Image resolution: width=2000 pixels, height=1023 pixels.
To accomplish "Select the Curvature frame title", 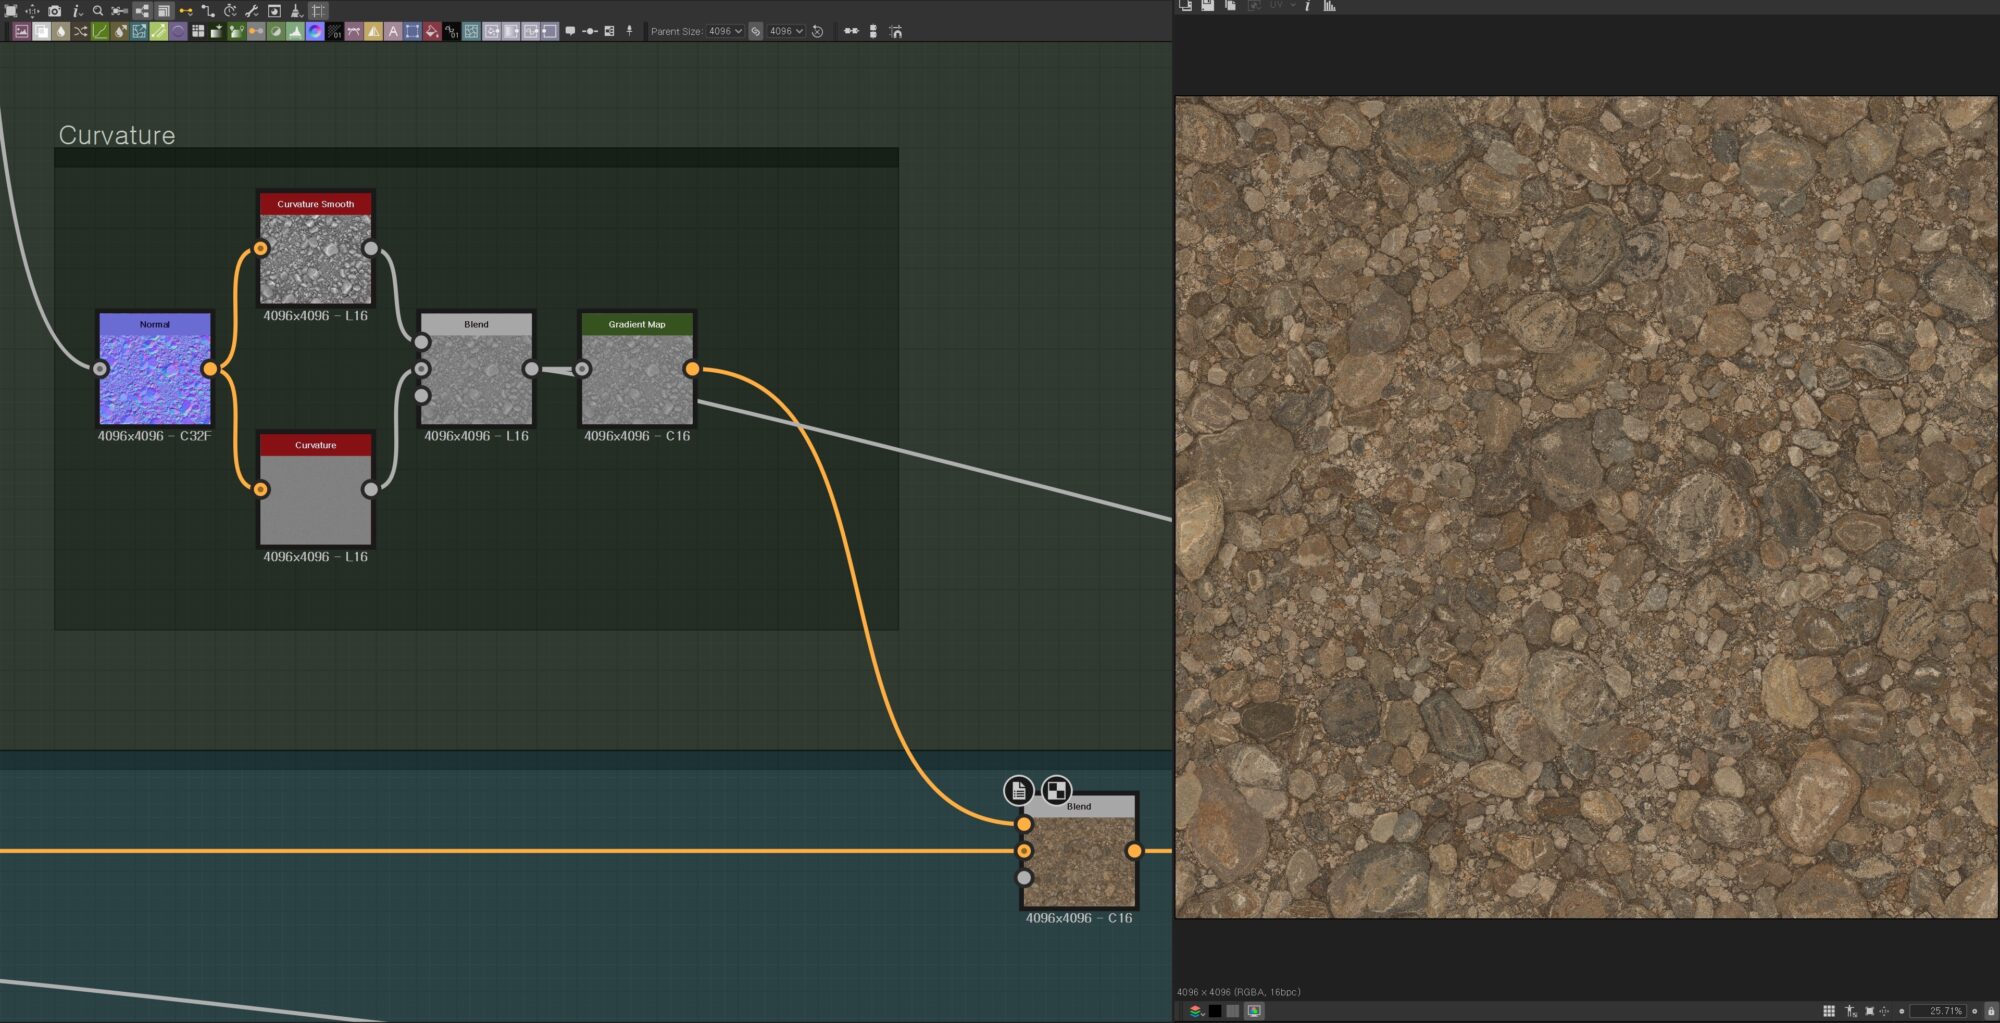I will click(x=117, y=135).
